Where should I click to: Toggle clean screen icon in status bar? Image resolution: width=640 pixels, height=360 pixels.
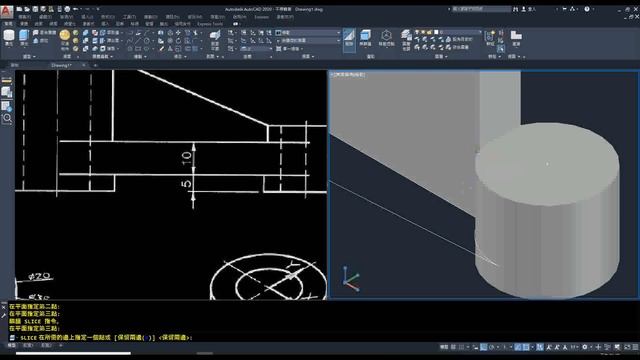tap(627, 347)
